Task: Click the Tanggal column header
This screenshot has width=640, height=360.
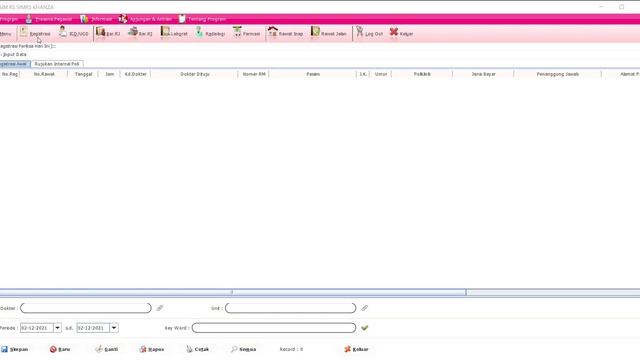Action: click(83, 74)
